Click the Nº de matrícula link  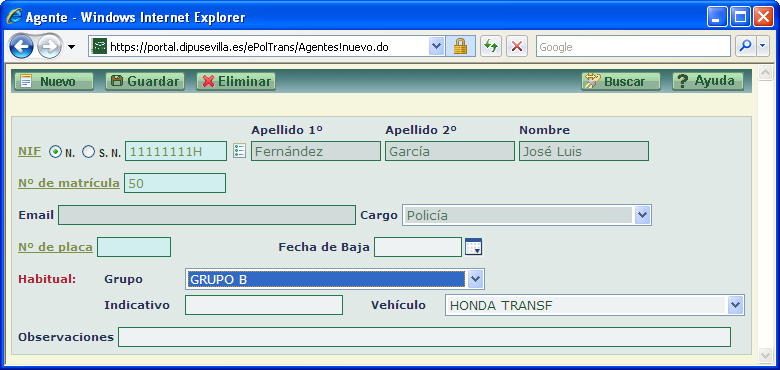tap(69, 184)
